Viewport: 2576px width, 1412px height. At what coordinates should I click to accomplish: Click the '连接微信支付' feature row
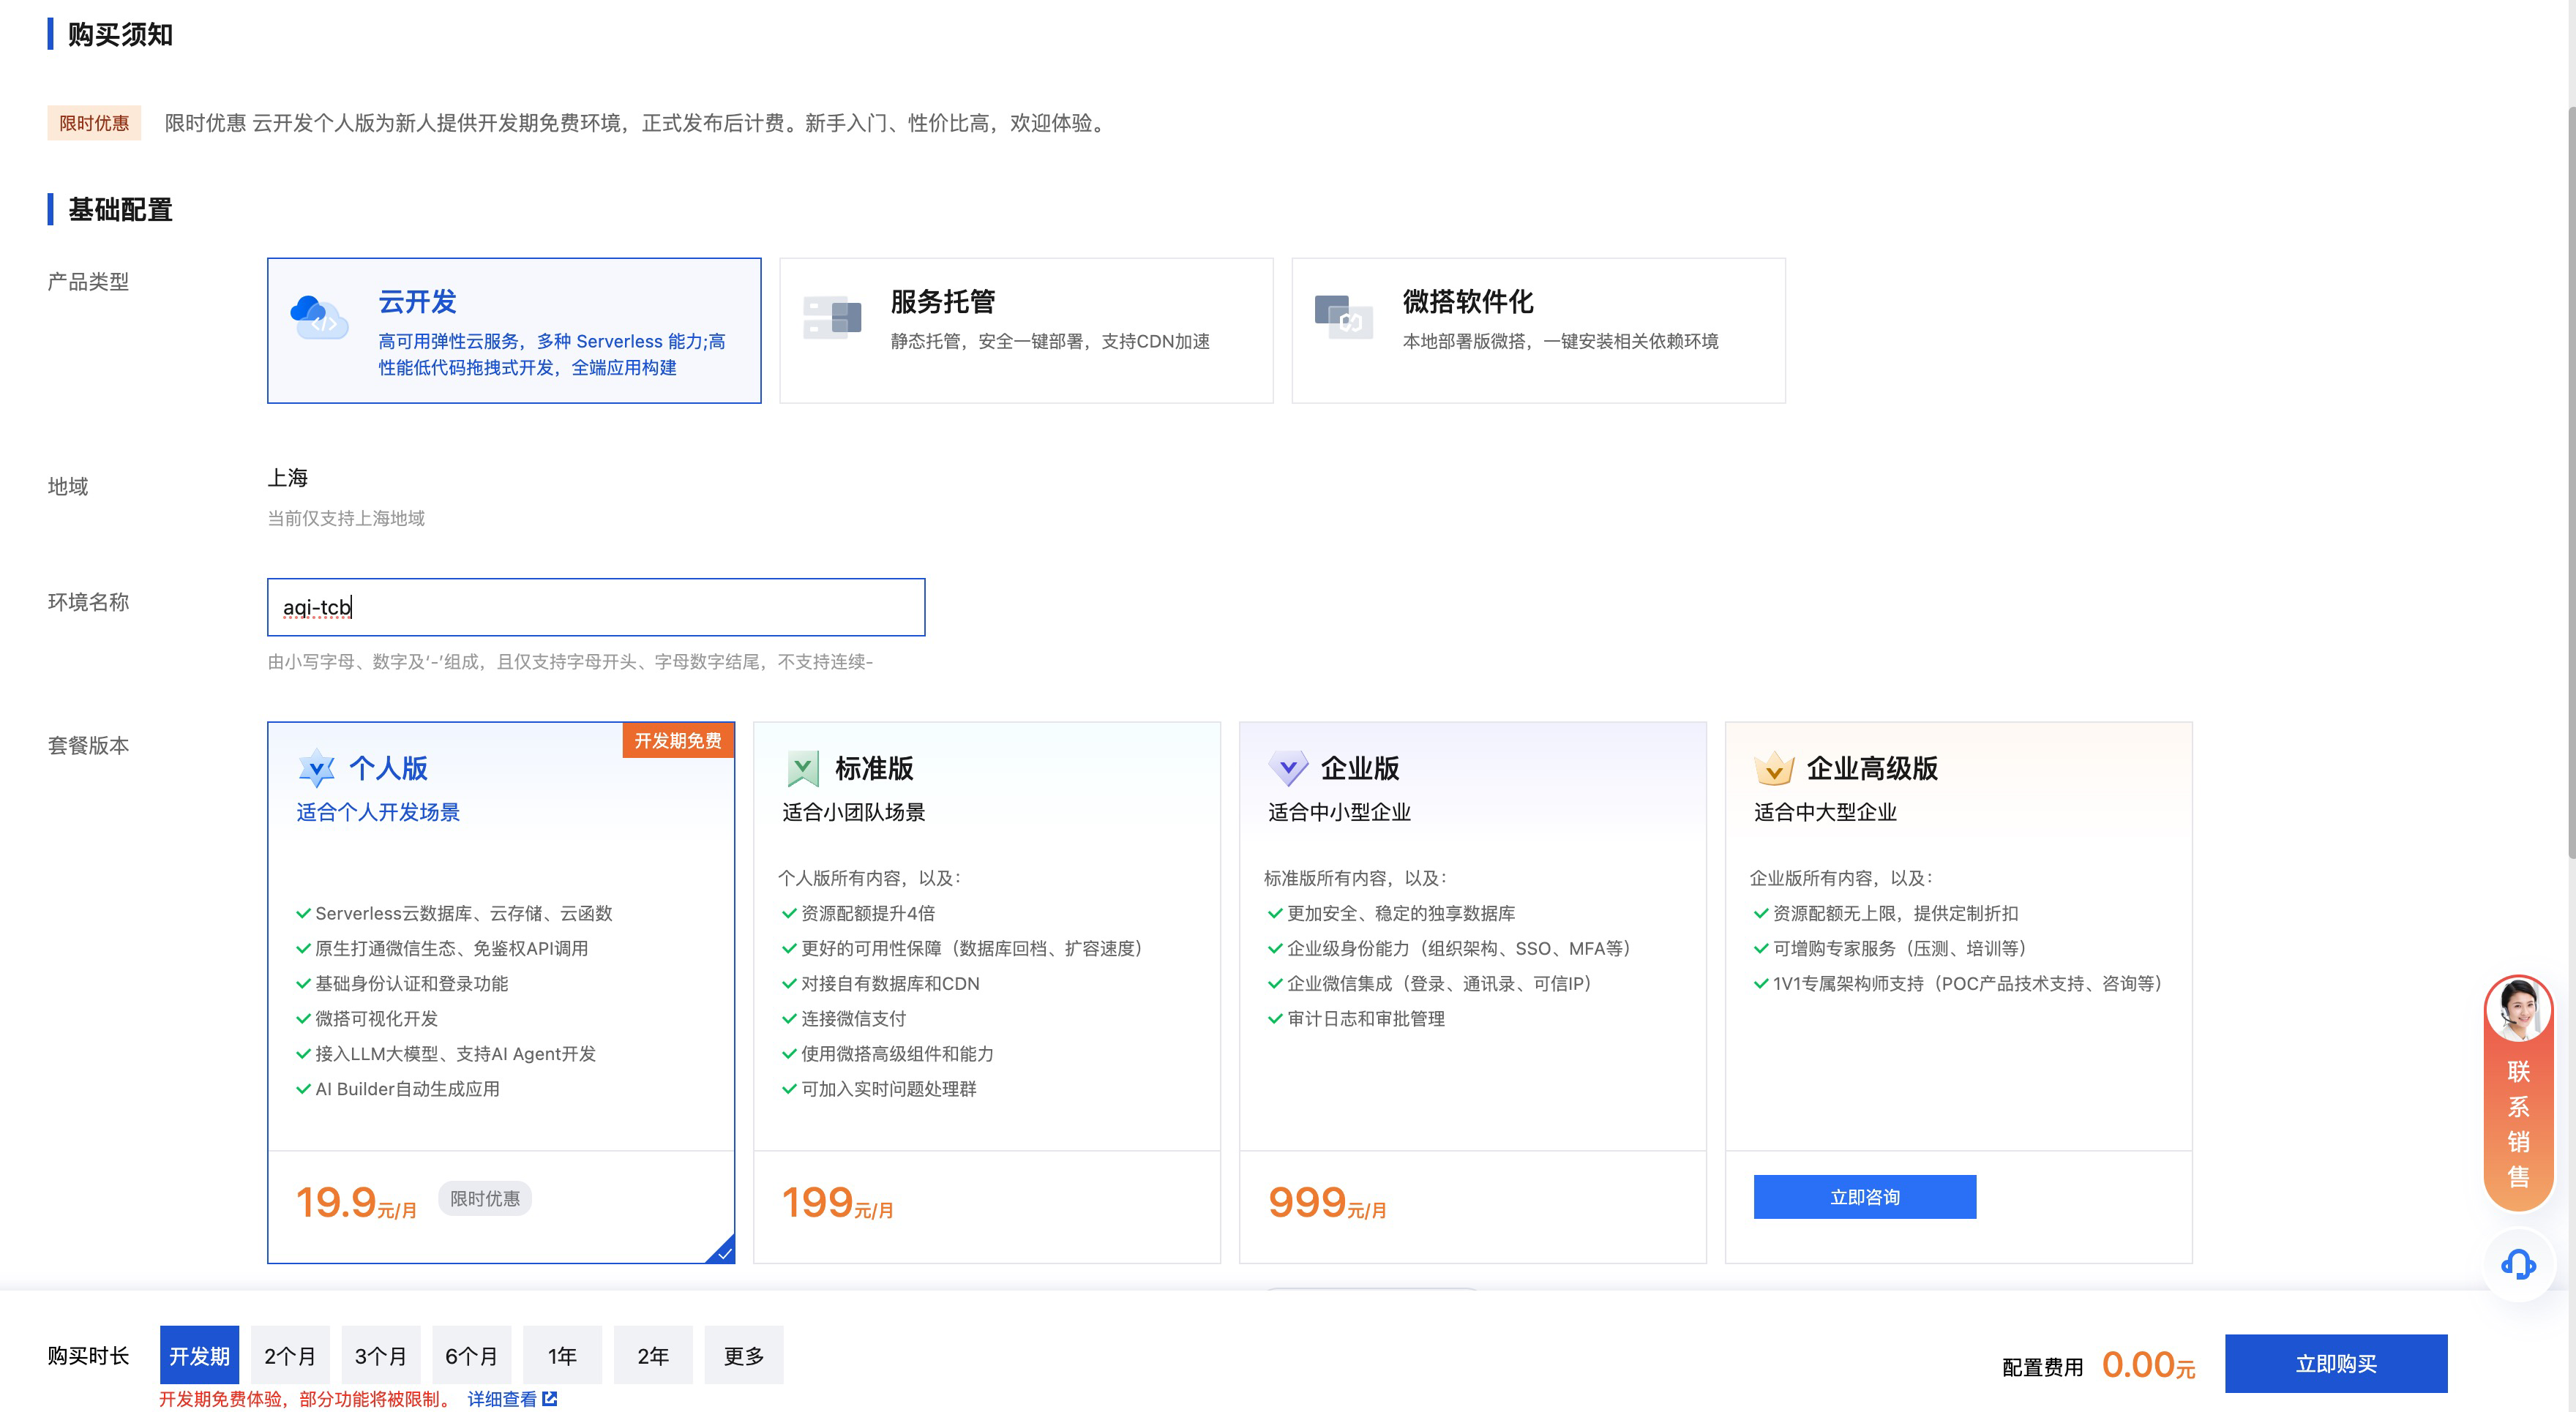[844, 1018]
